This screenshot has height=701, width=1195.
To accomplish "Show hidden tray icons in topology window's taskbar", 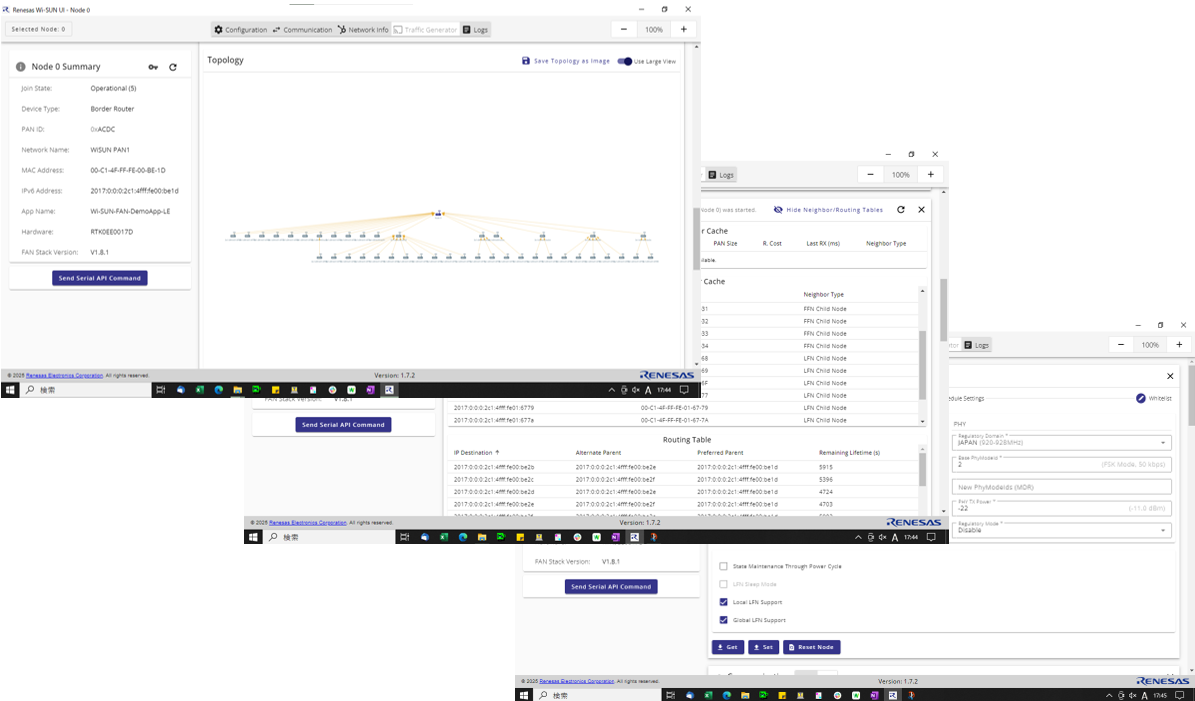I will pos(611,390).
